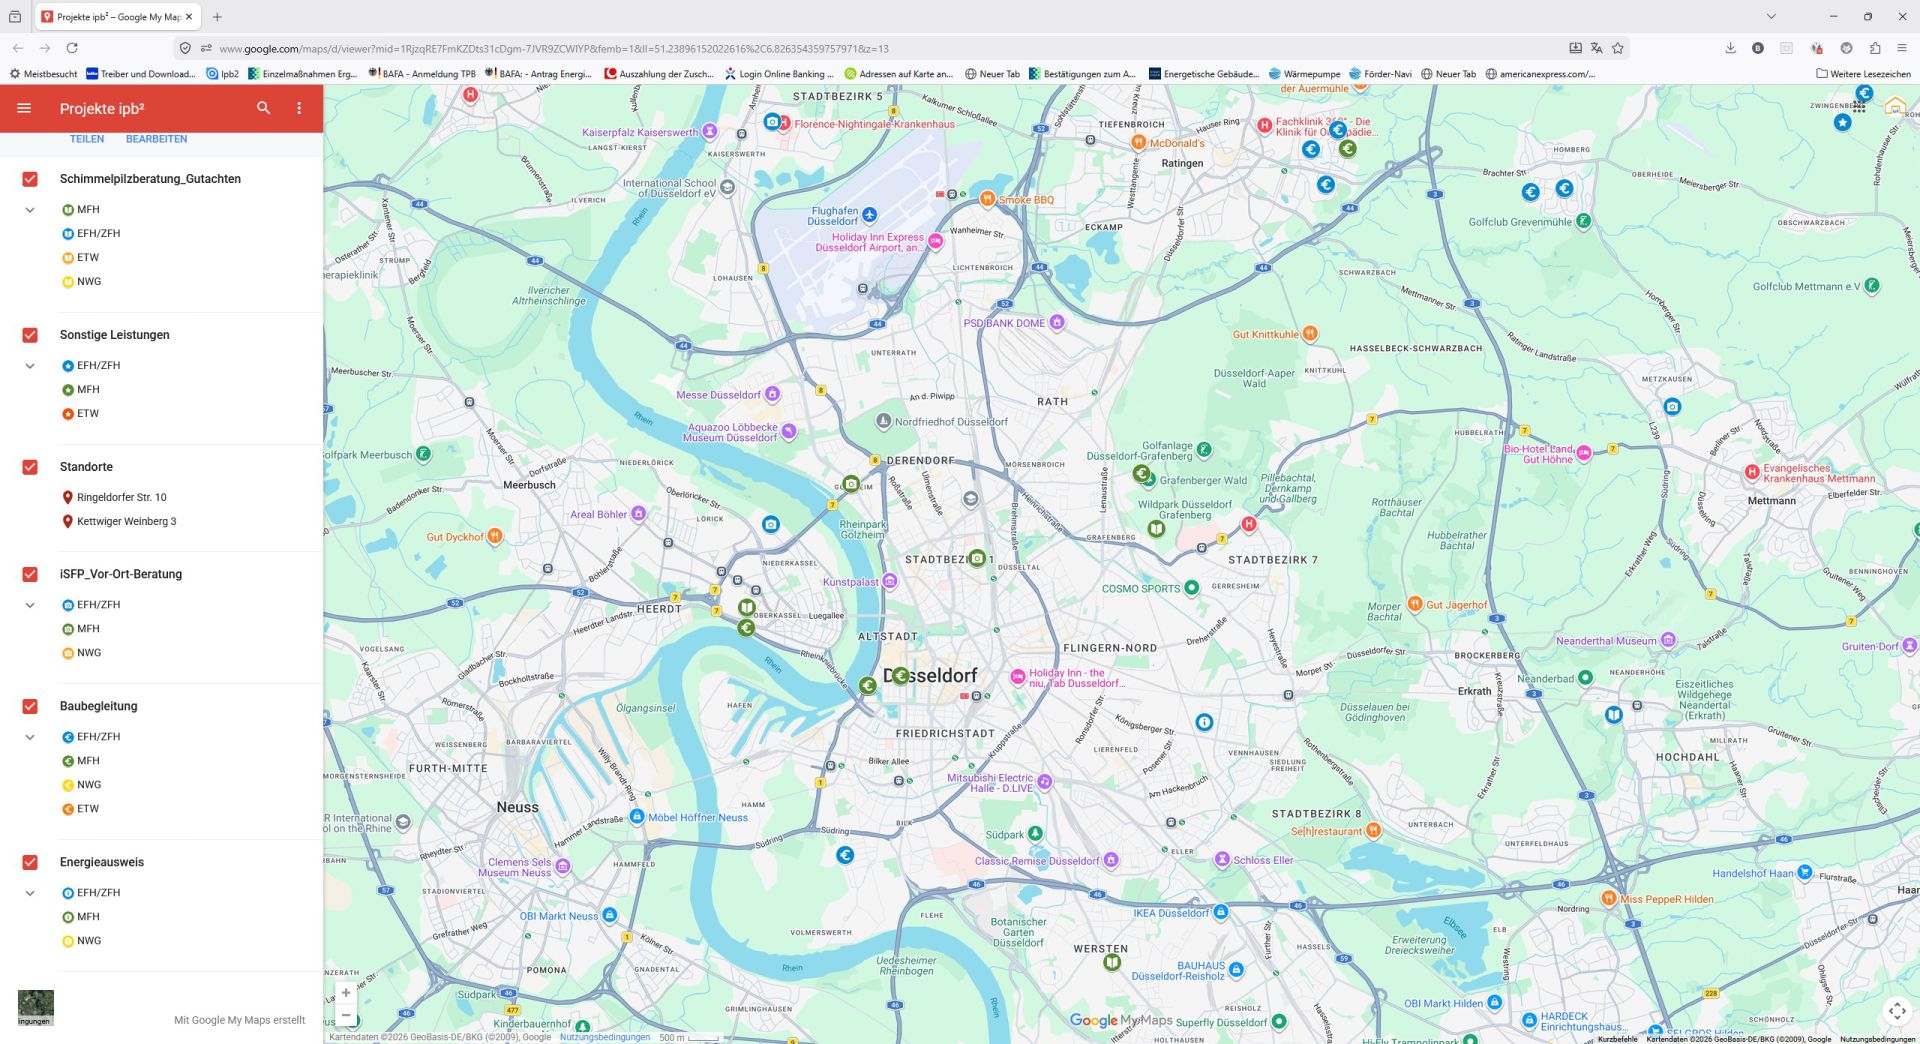Collapse the Schimmelpilzberatung_Gutachten sublayers
The height and width of the screenshot is (1044, 1920).
30,210
